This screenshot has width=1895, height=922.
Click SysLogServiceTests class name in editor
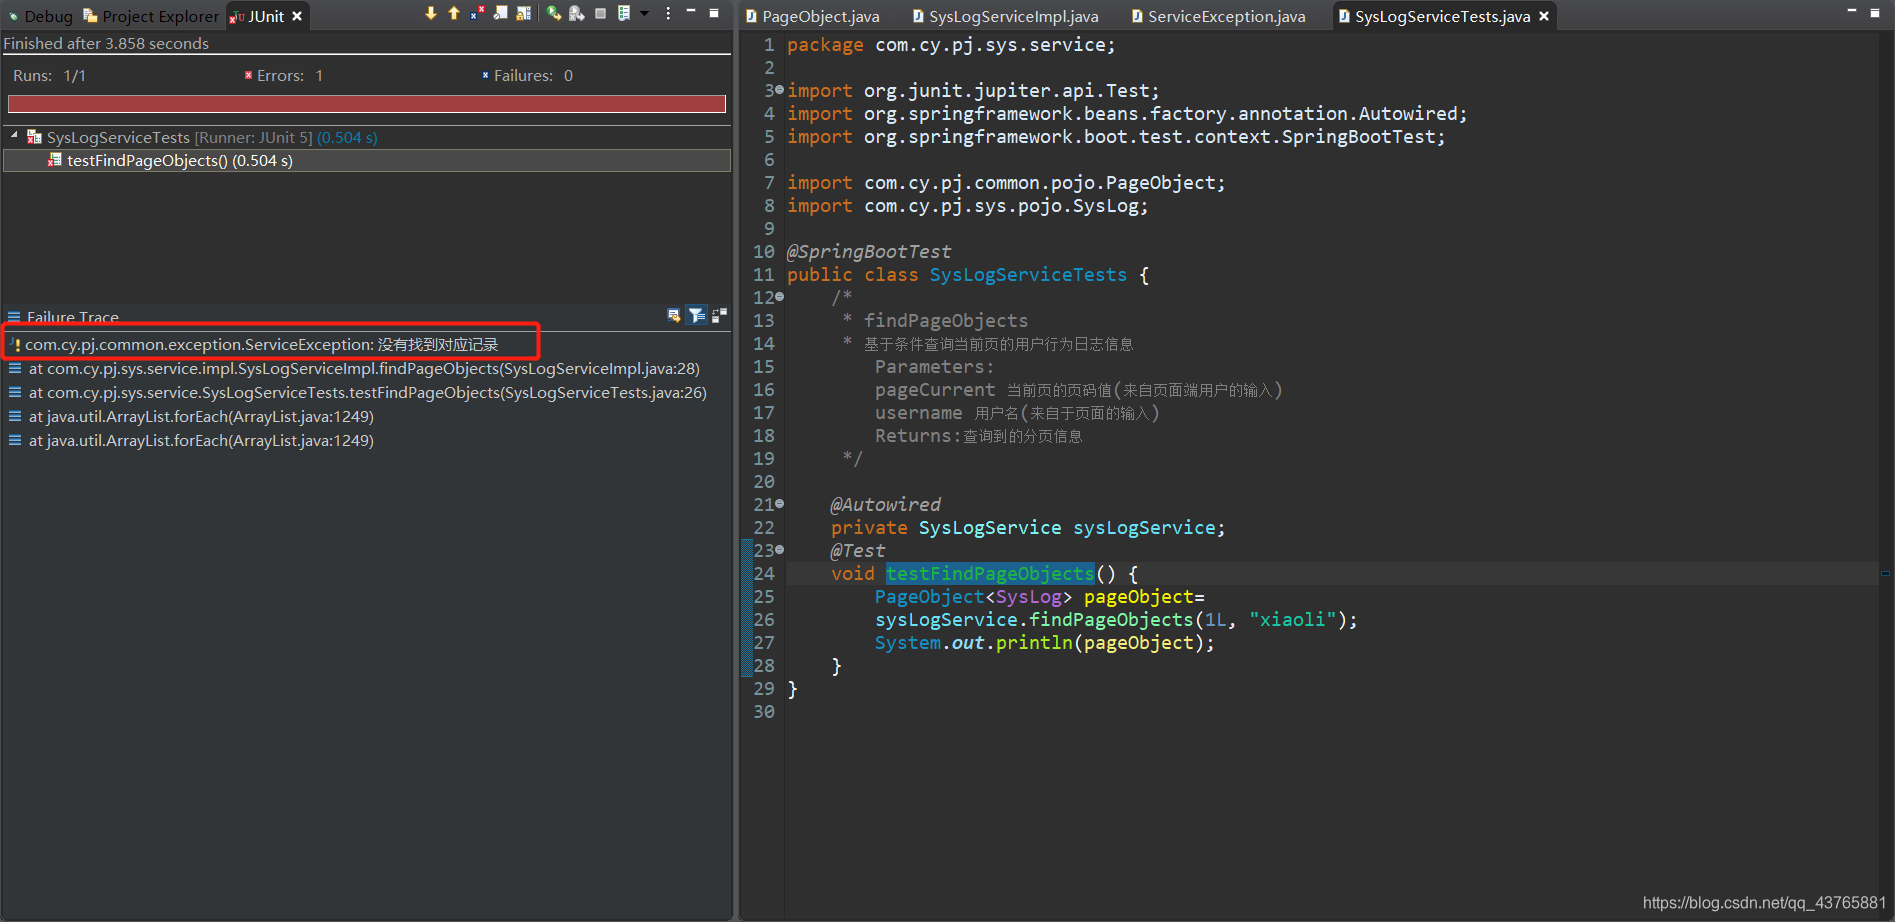(x=1028, y=275)
